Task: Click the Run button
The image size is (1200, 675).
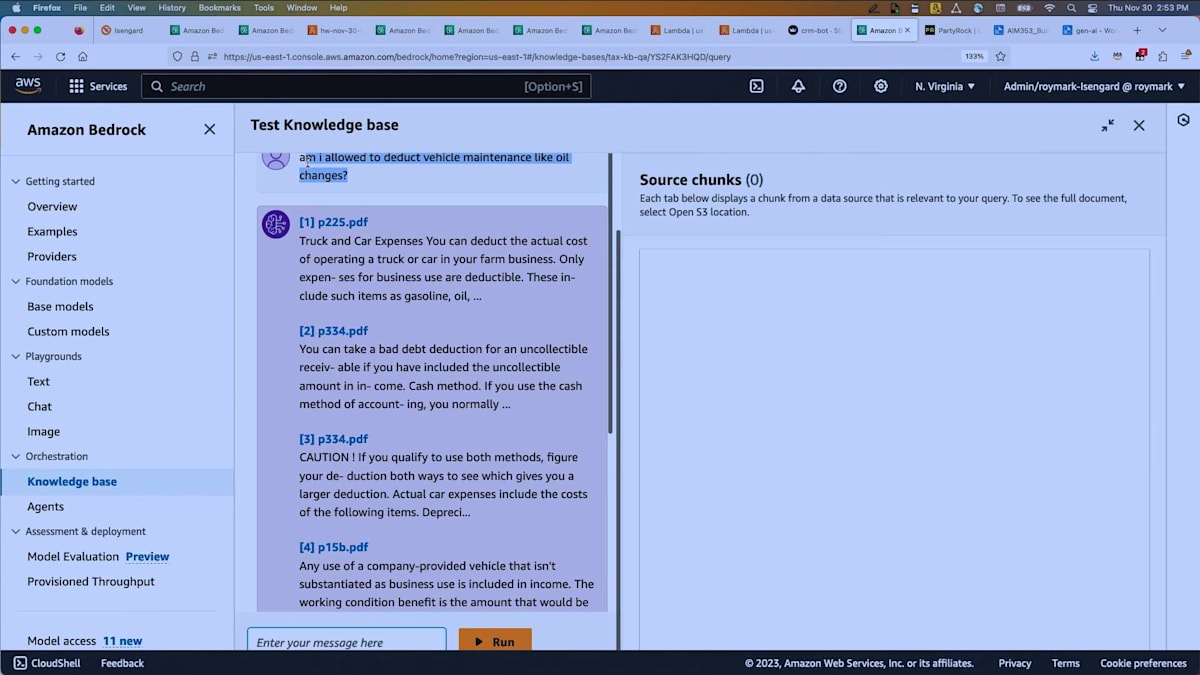Action: pyautogui.click(x=495, y=641)
